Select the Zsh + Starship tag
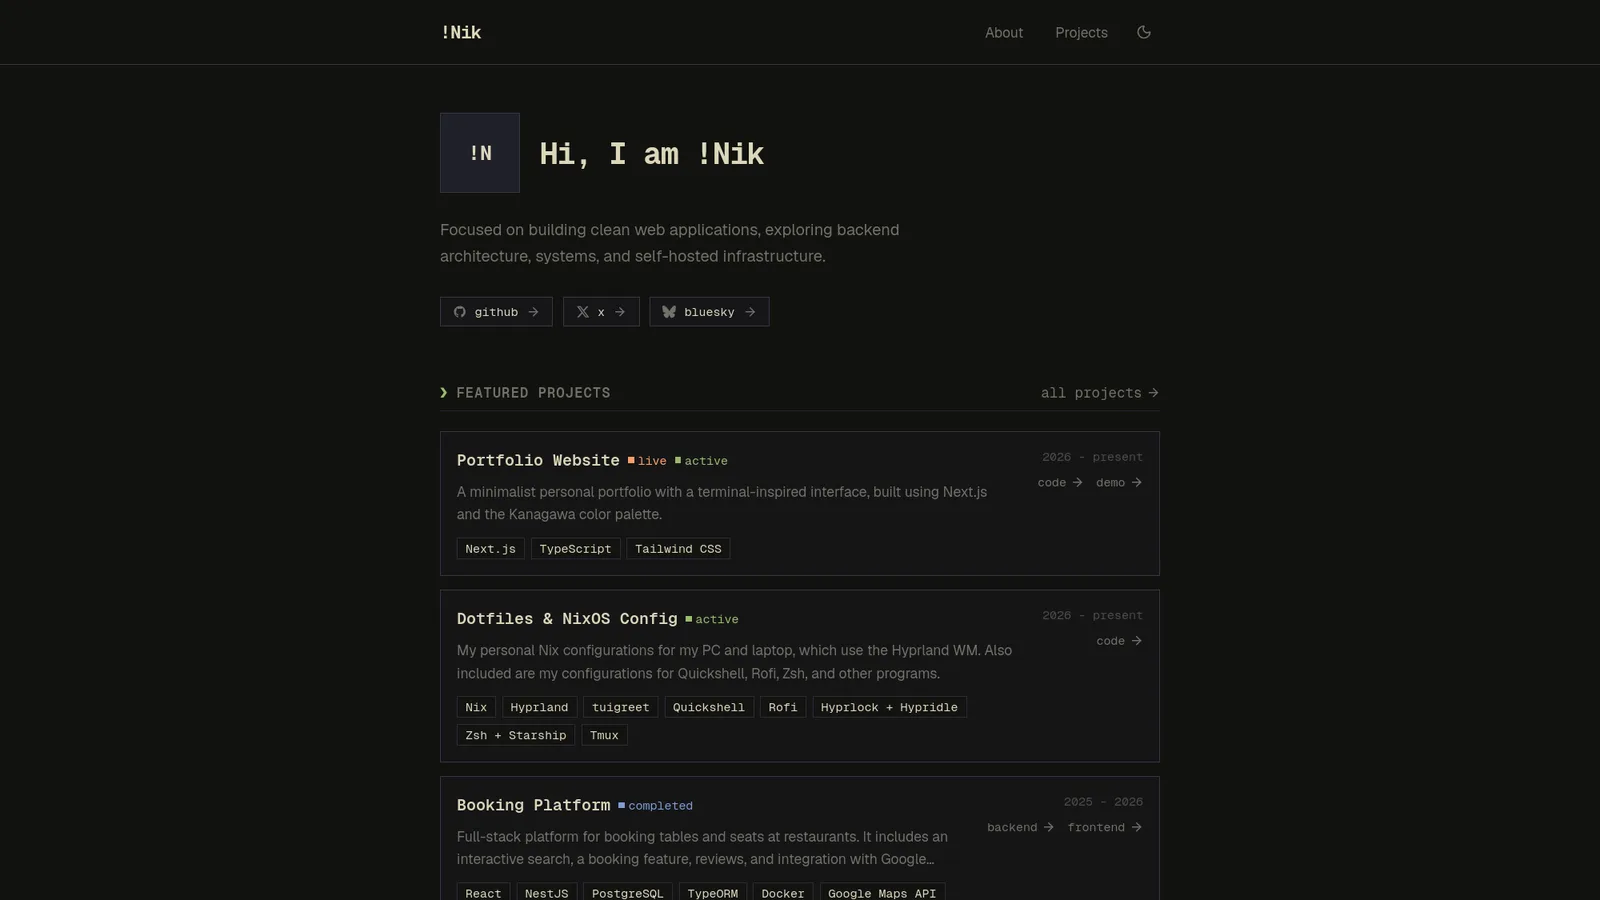Screen dimensions: 1600x900 tap(516, 735)
